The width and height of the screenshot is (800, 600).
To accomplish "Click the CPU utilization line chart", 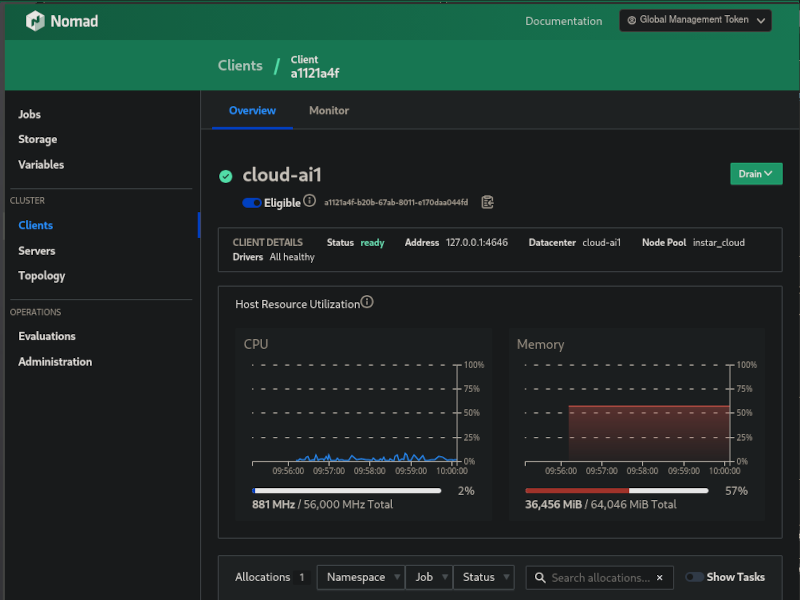I will coord(355,413).
